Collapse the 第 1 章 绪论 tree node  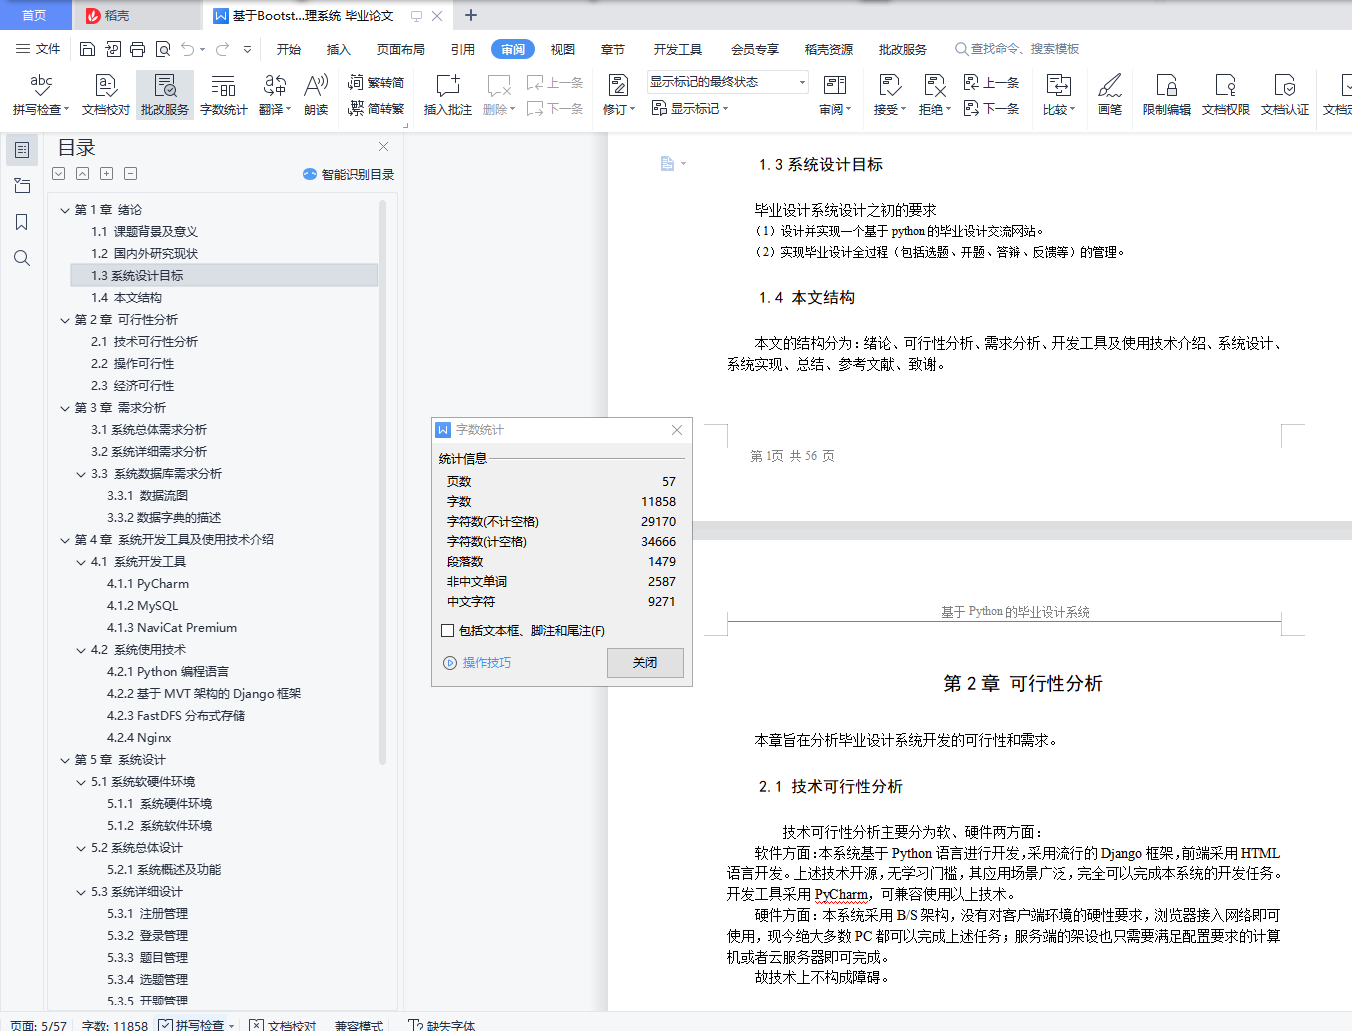[x=65, y=210]
